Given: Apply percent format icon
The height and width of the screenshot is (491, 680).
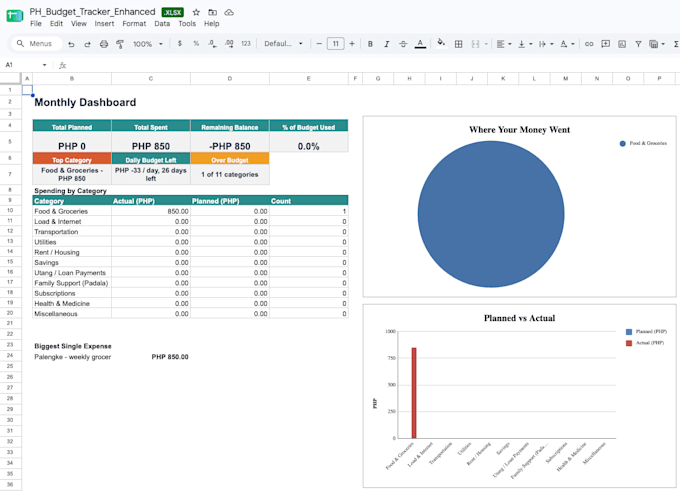Looking at the screenshot, I should 196,43.
